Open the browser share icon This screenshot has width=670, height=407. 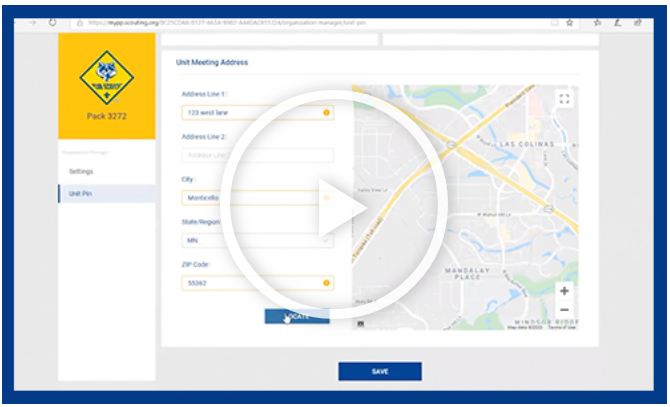pos(637,21)
